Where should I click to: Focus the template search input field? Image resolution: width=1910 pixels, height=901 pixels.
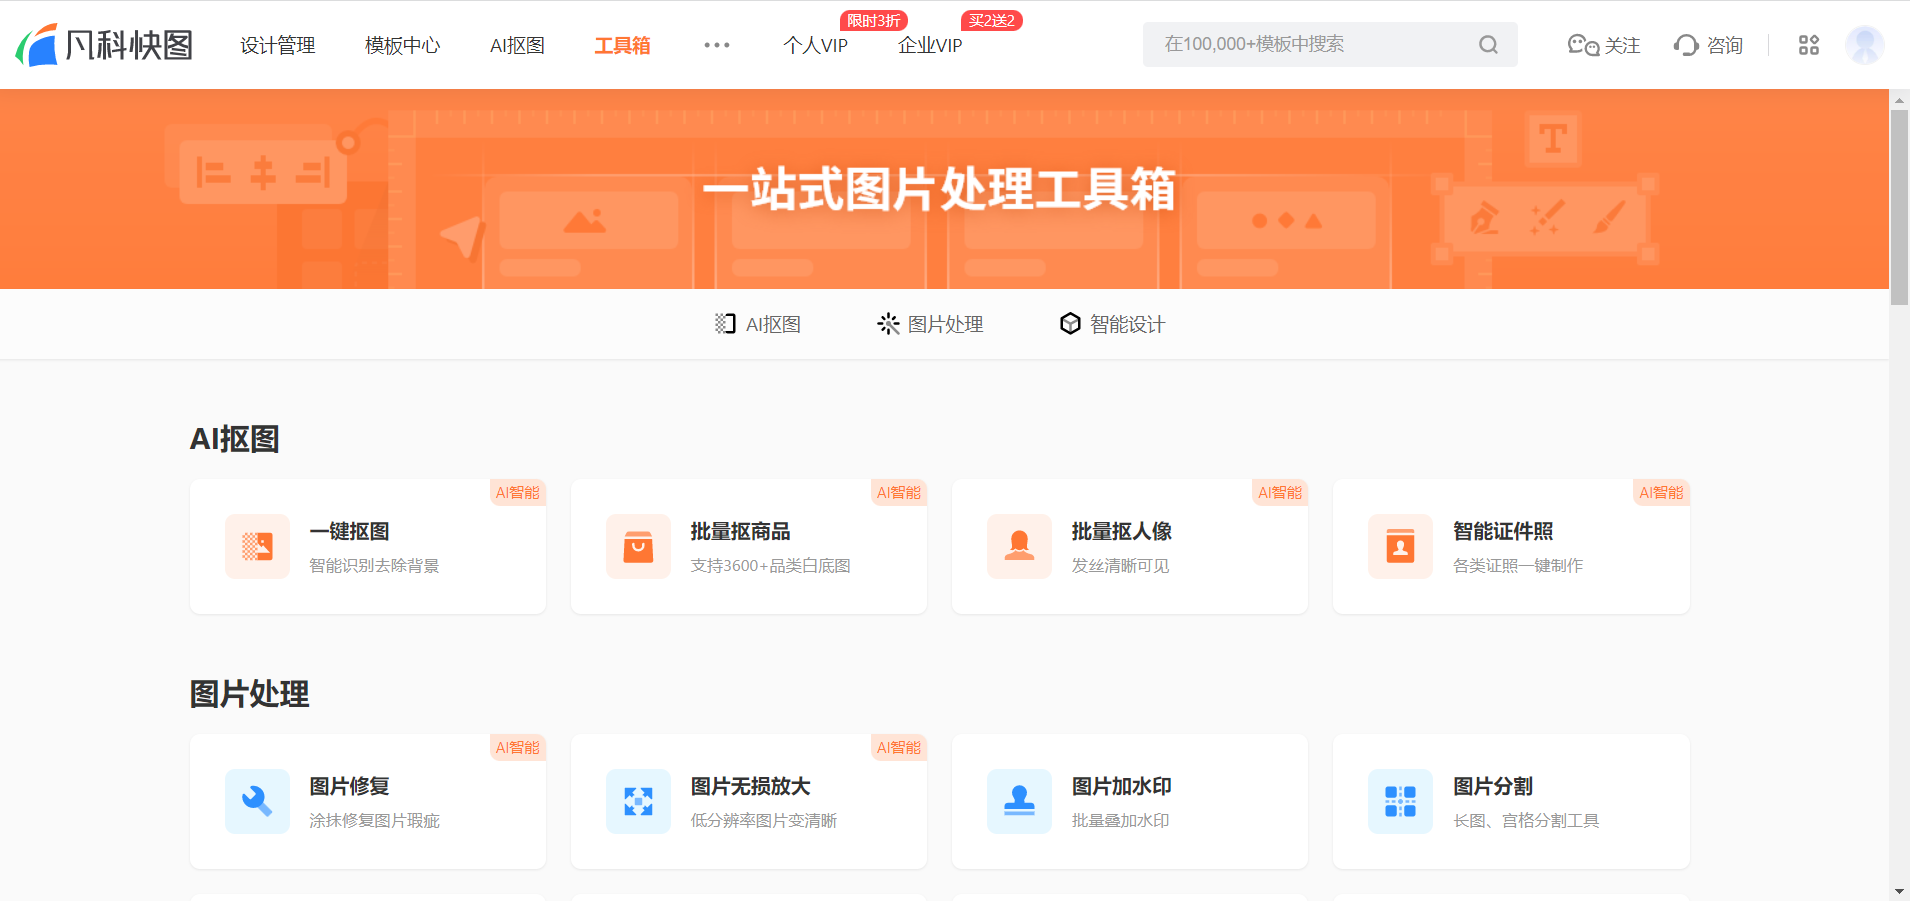(x=1310, y=45)
